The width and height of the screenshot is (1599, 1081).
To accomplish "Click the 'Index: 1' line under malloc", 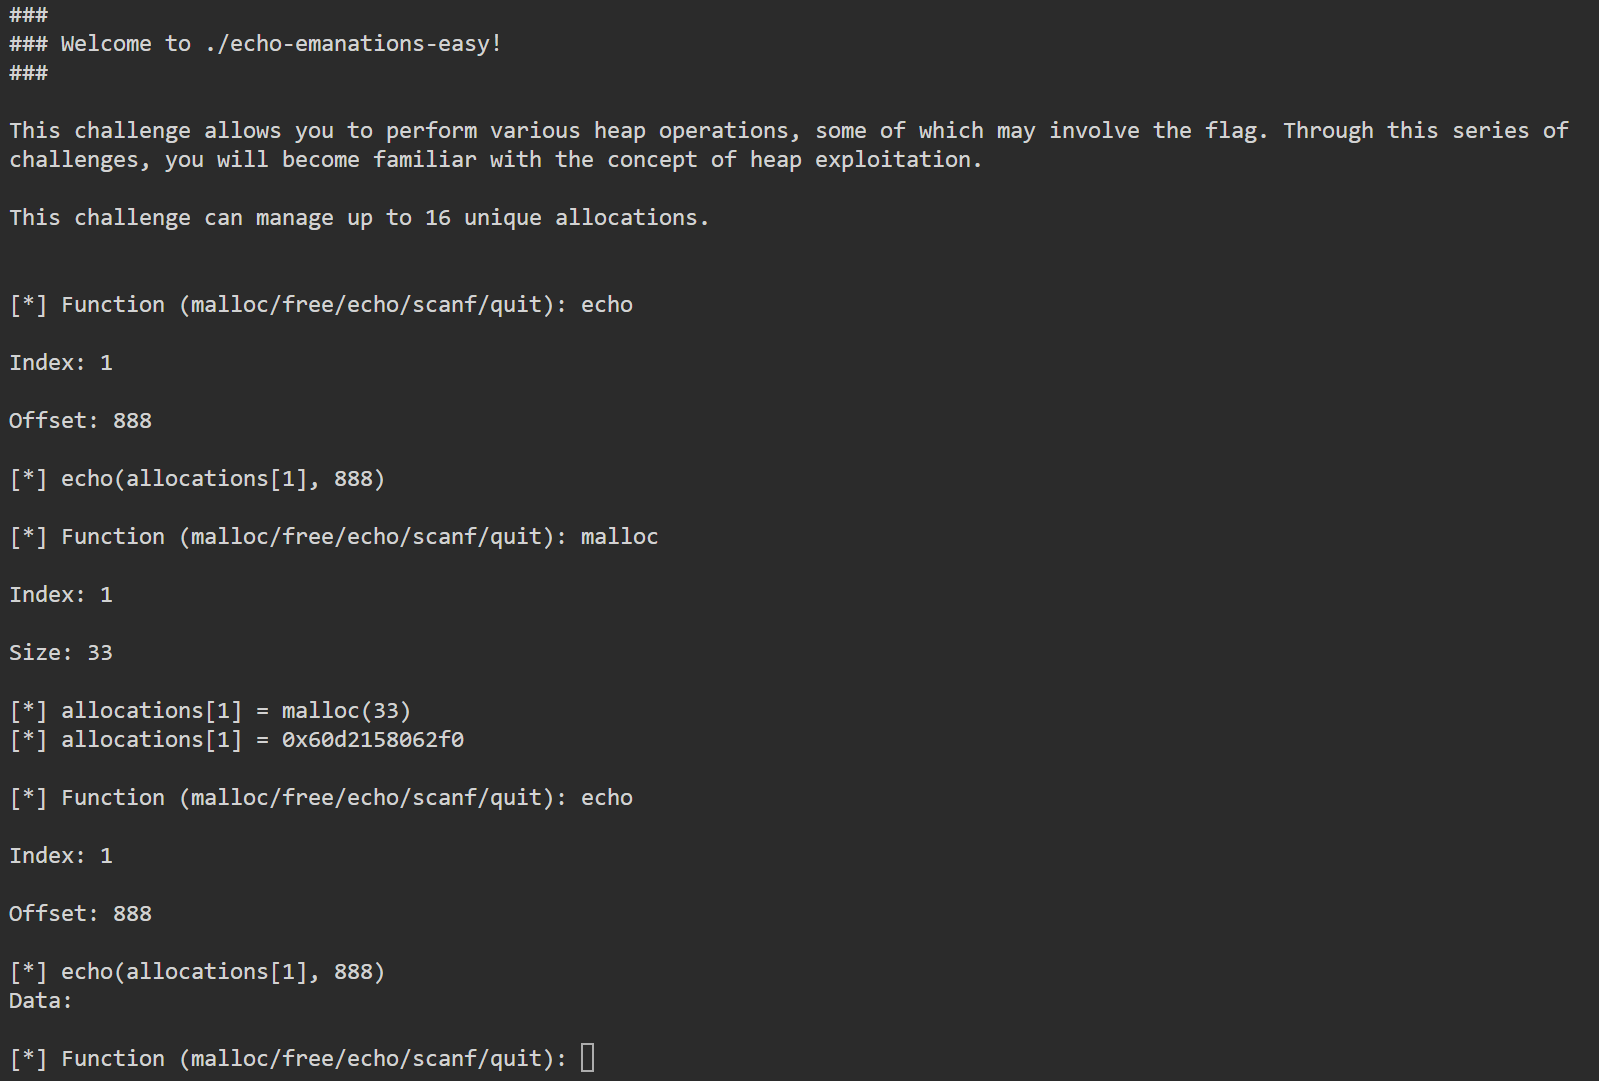I will [61, 594].
